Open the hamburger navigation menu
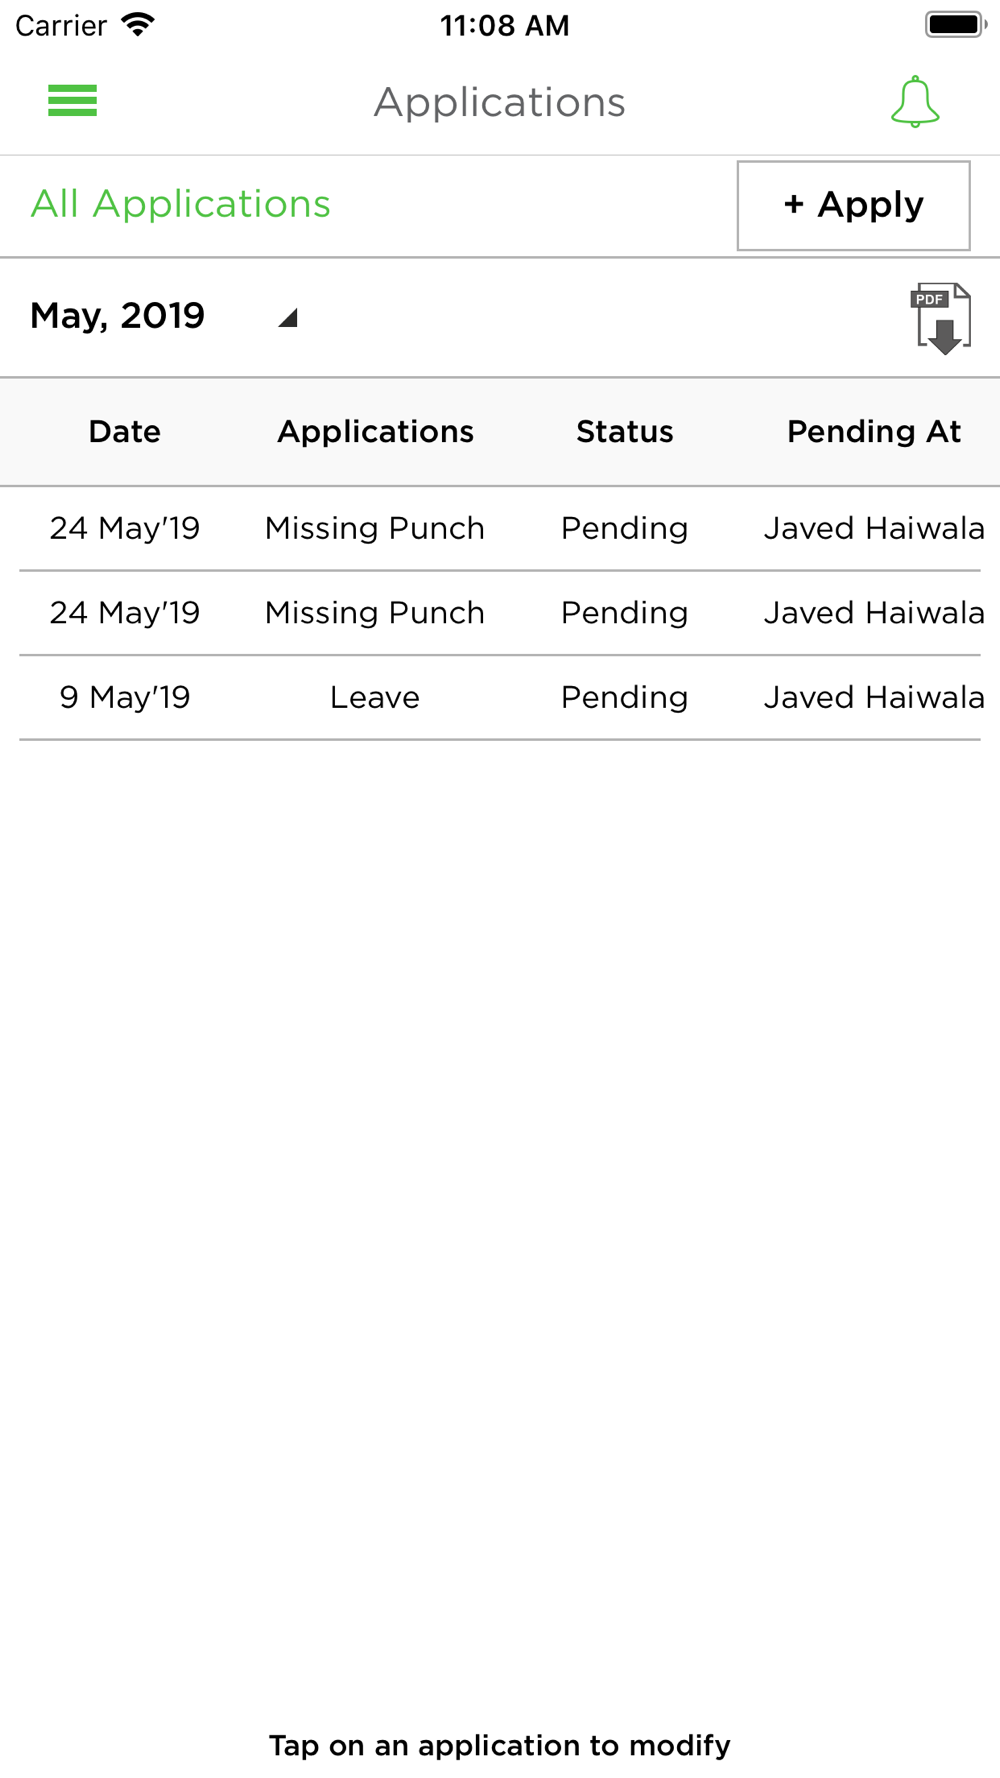Viewport: 1000px width, 1778px height. [x=72, y=101]
